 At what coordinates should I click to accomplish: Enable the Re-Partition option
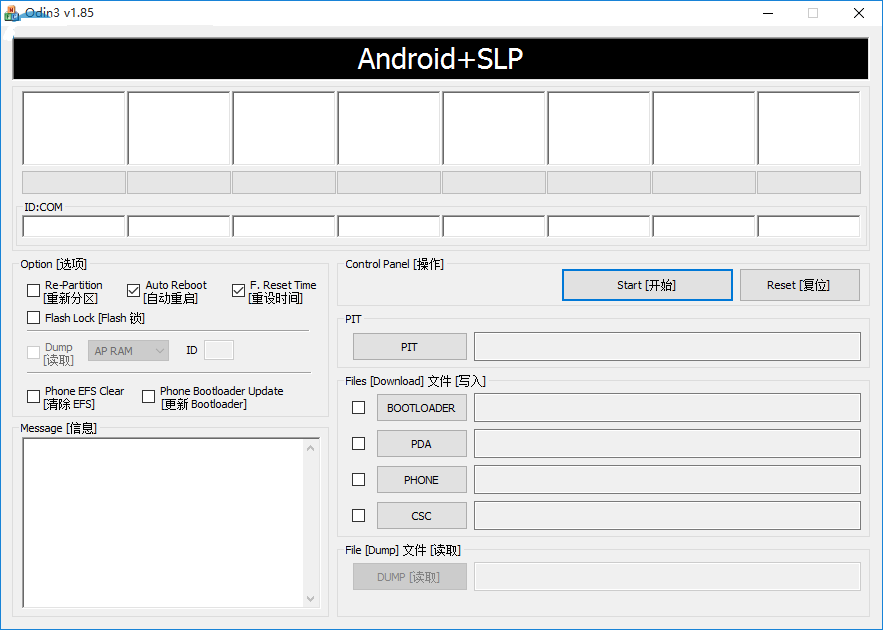point(33,290)
